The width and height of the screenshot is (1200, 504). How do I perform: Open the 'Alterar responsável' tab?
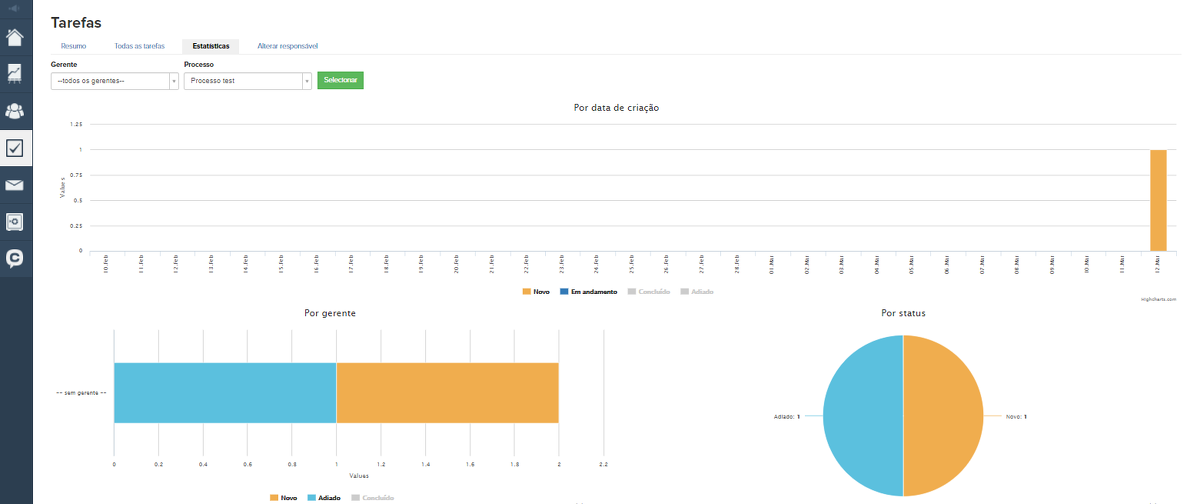pos(287,46)
